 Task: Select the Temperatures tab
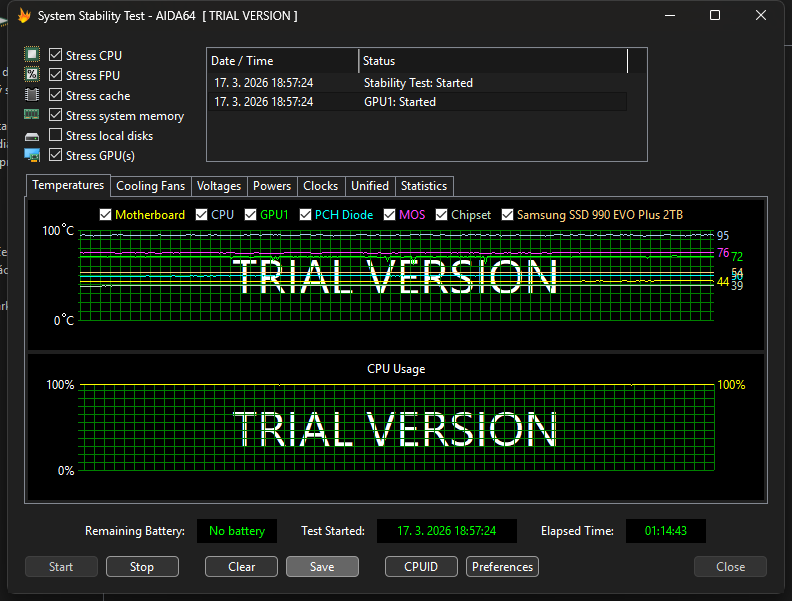68,185
